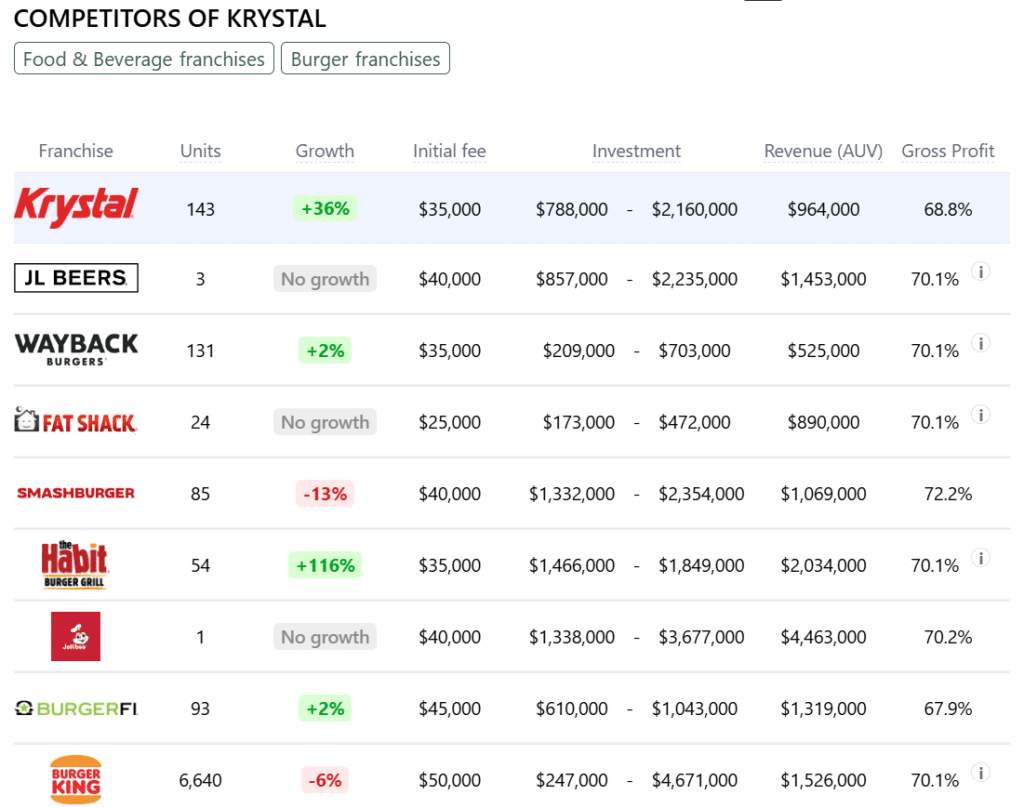Open the Krystal franchise logo
Screen dimensions: 1024x808
76,206
